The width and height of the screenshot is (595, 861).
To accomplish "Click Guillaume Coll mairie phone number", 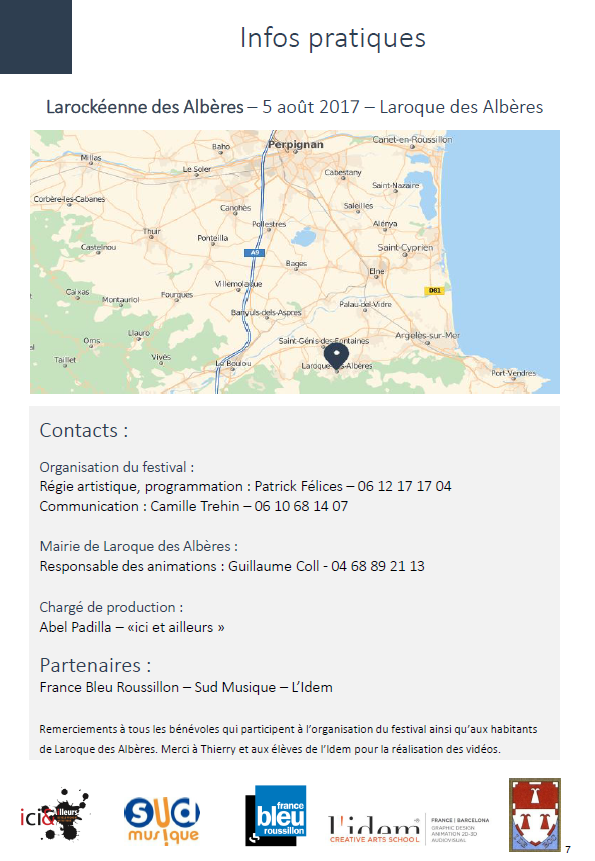I will tap(378, 566).
